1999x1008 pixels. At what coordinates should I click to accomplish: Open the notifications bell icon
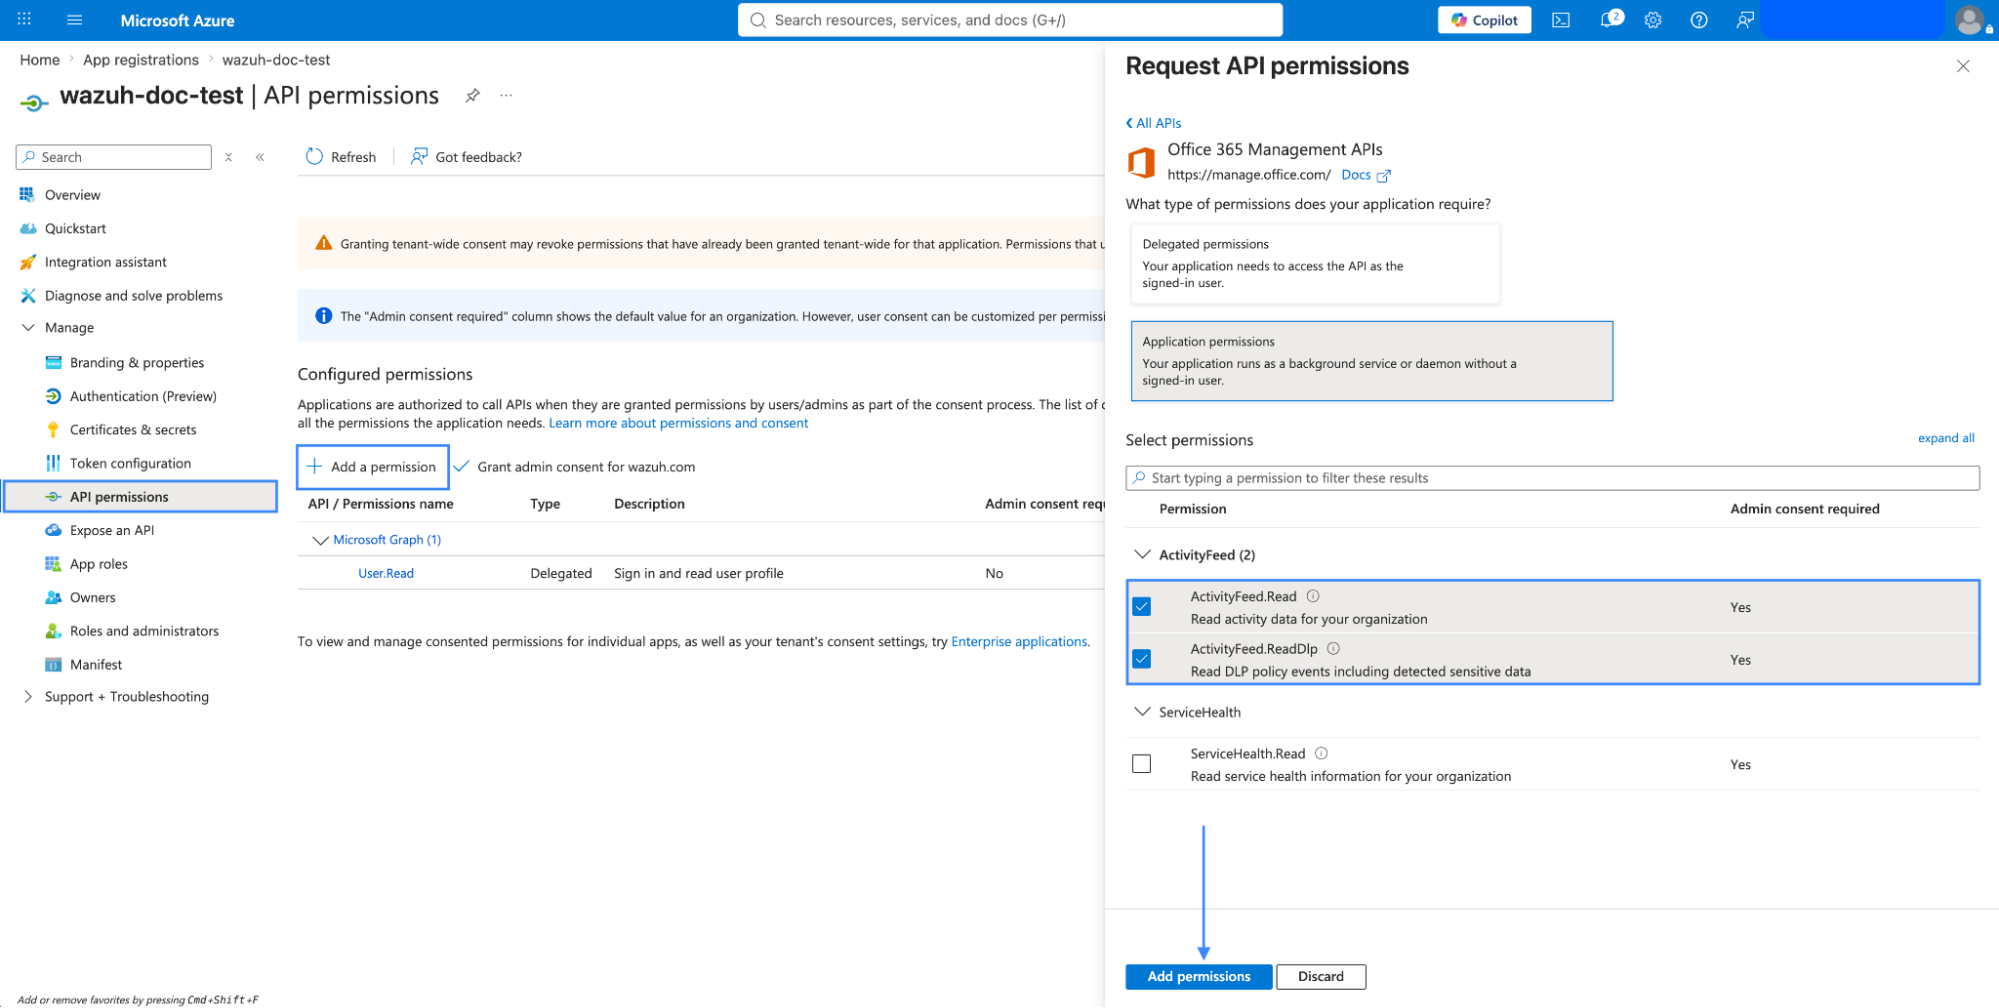tap(1610, 19)
